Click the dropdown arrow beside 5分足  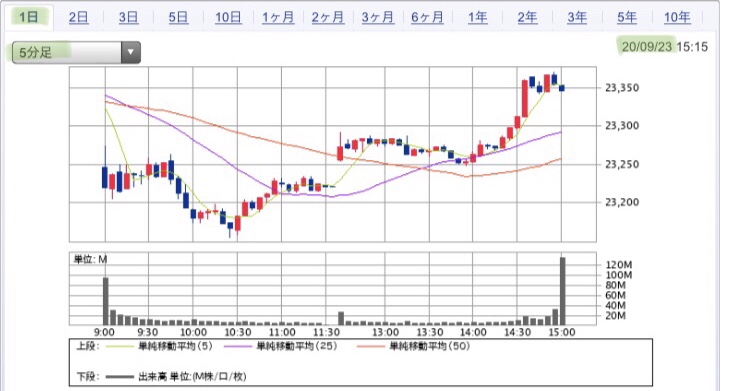(131, 52)
